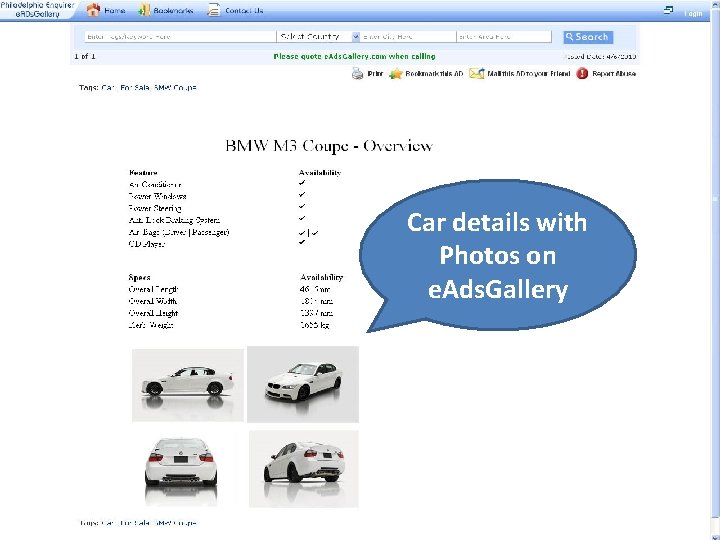Click the BMW M3 Coupe - Overview heading
Screen dimensions: 720x540
click(329, 146)
